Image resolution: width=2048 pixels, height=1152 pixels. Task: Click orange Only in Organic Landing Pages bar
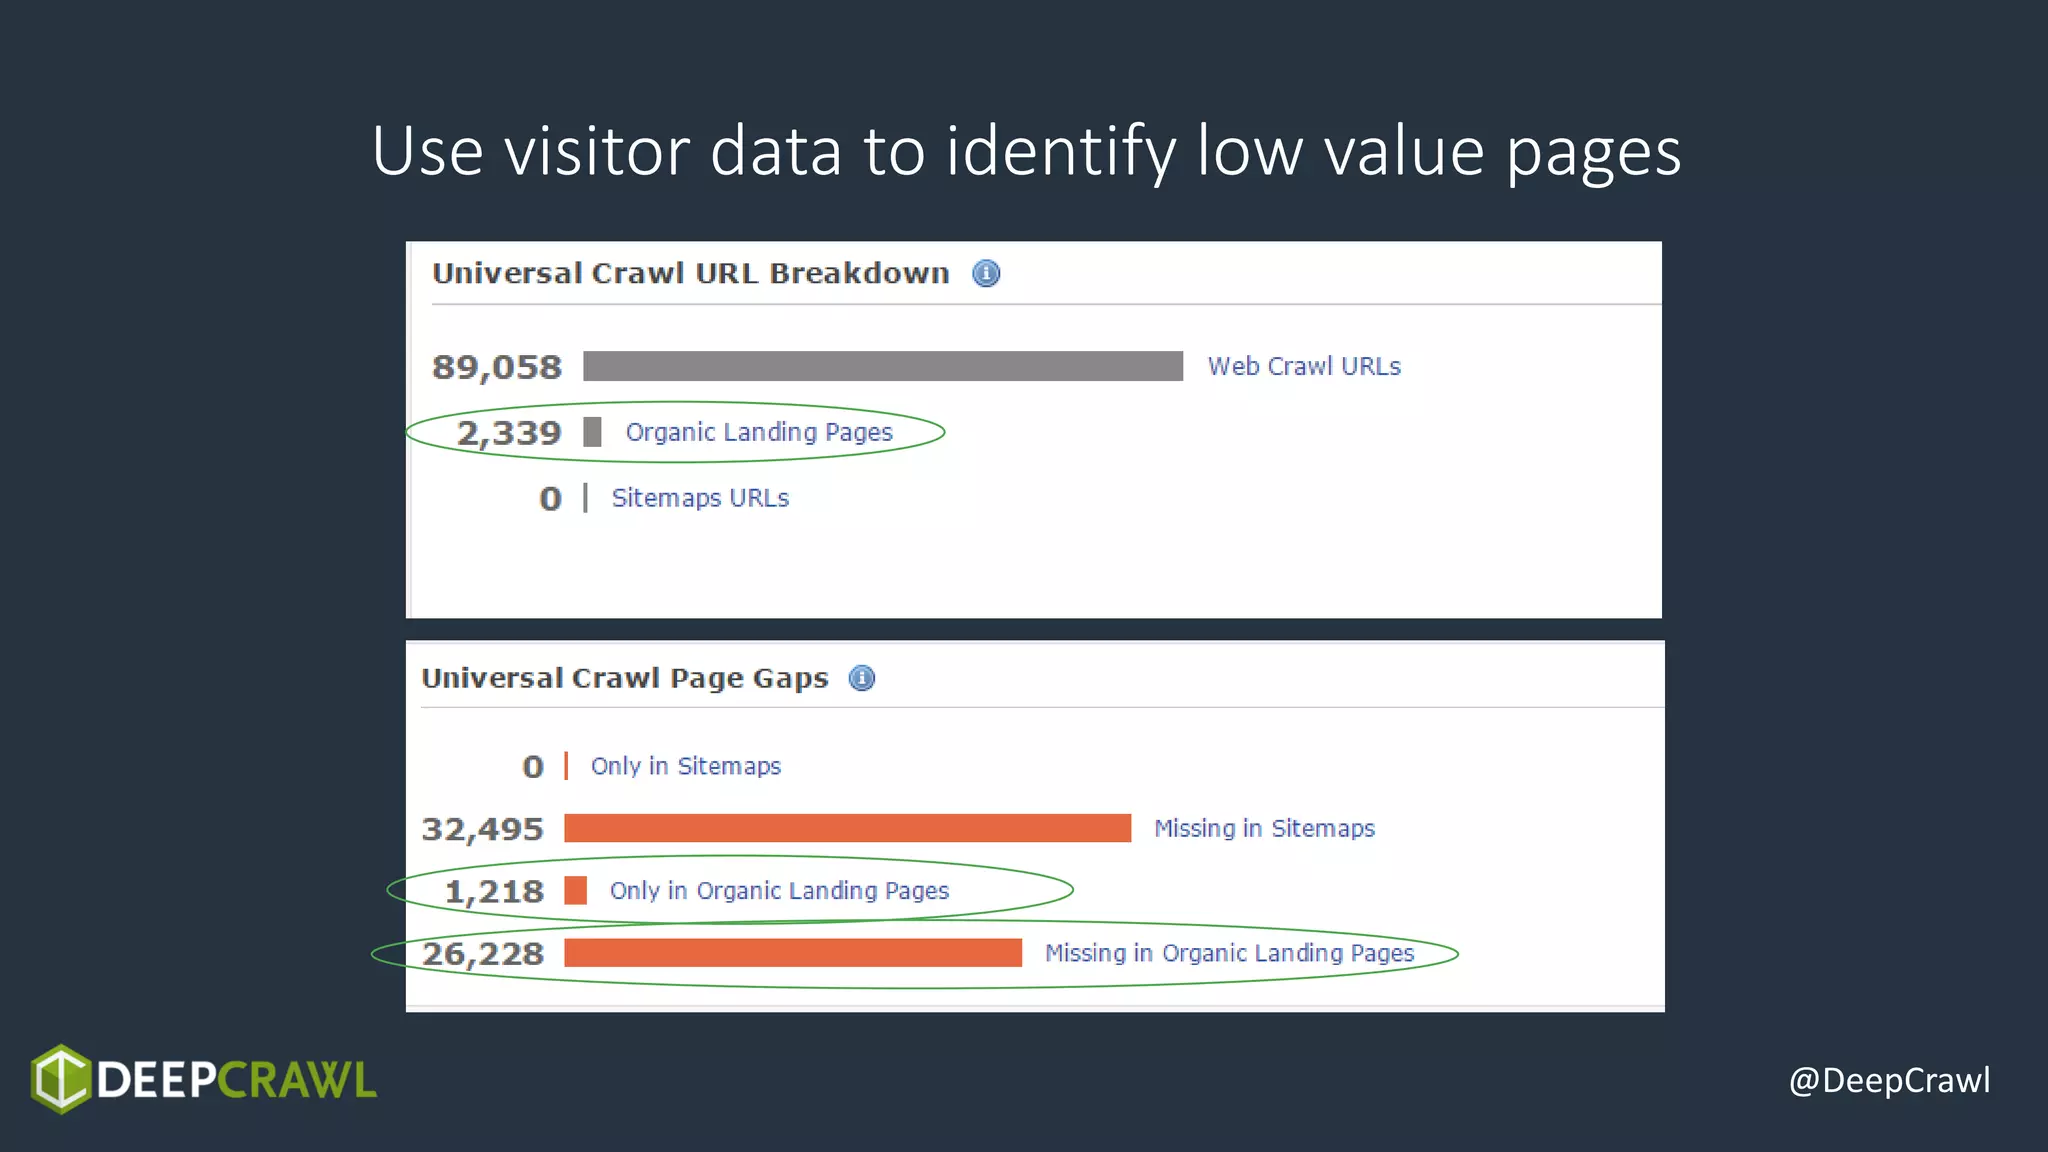coord(575,890)
